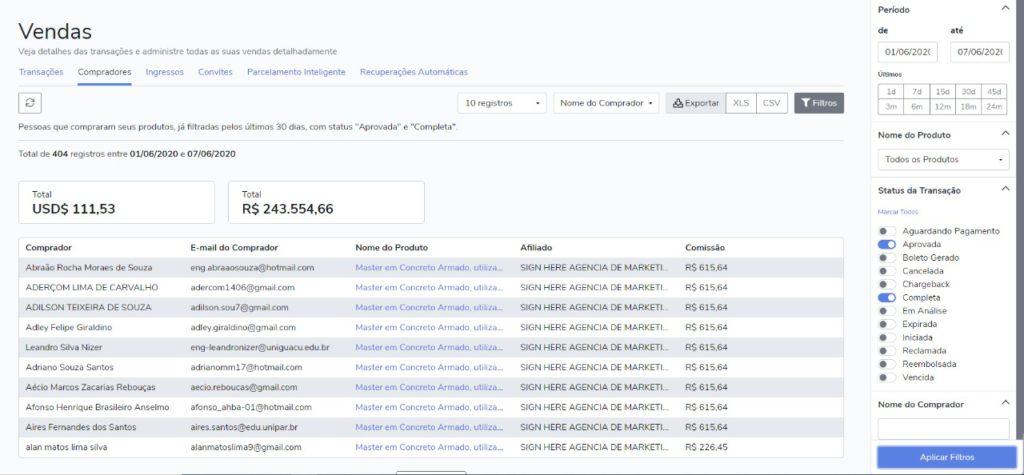Select the 7d period shortcut

pos(916,91)
